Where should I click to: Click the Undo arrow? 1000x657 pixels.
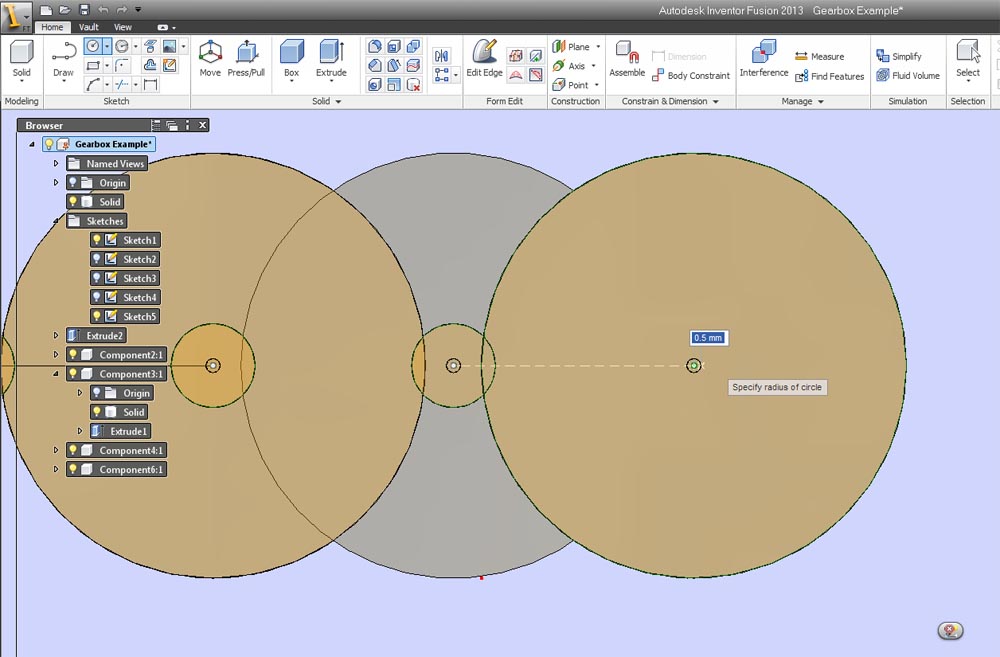(x=103, y=10)
